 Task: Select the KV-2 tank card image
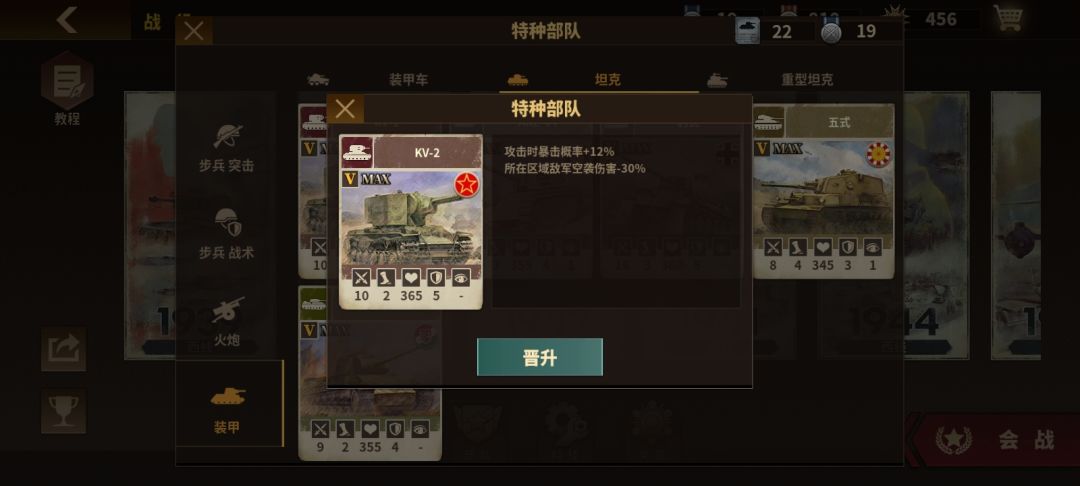(x=411, y=222)
